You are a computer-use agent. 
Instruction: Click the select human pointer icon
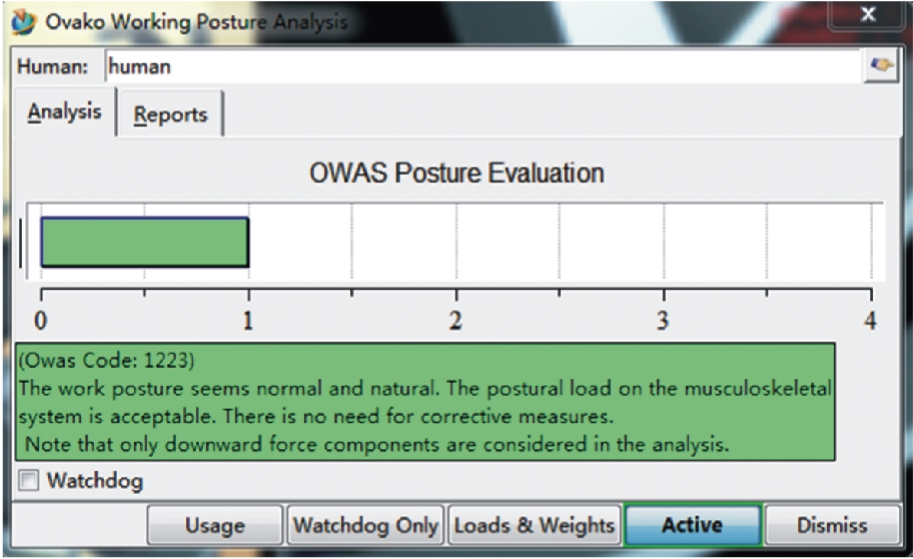click(x=881, y=66)
